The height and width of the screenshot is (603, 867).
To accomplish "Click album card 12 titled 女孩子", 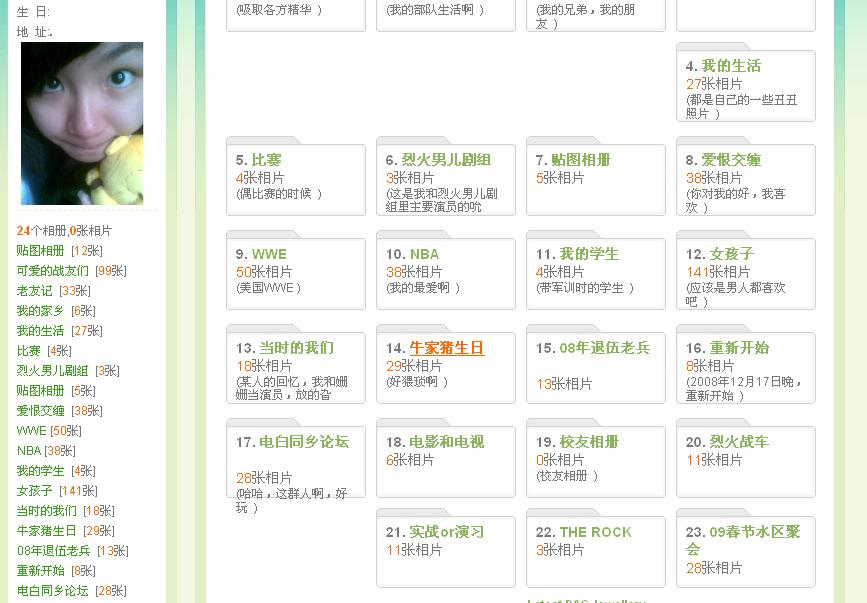I will tap(731, 254).
